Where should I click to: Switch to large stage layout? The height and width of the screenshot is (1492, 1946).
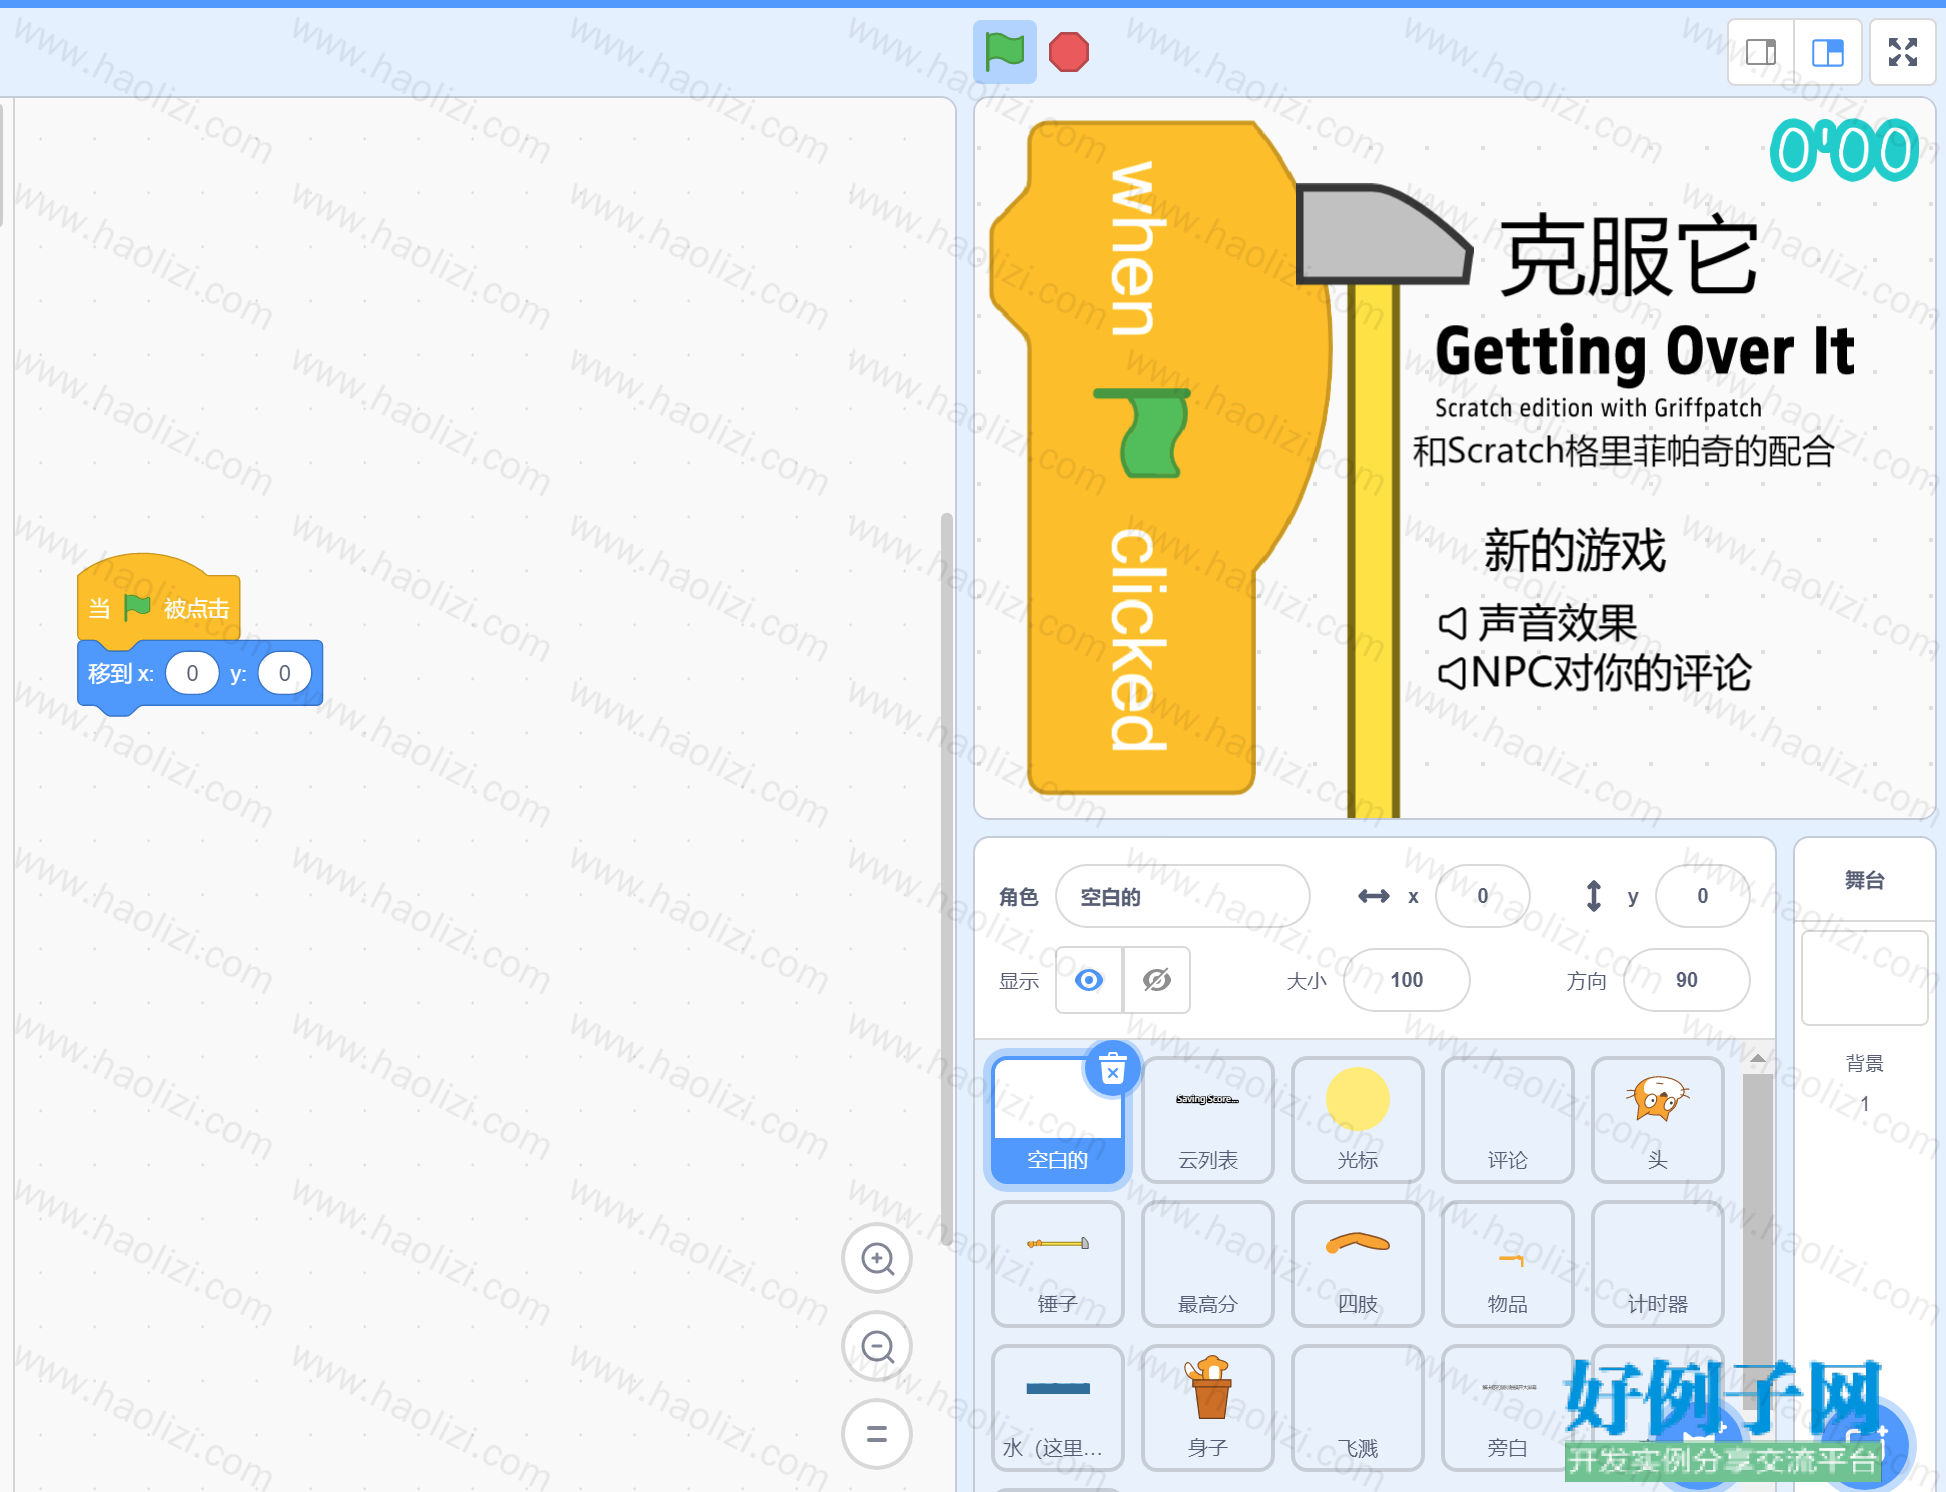(1828, 52)
